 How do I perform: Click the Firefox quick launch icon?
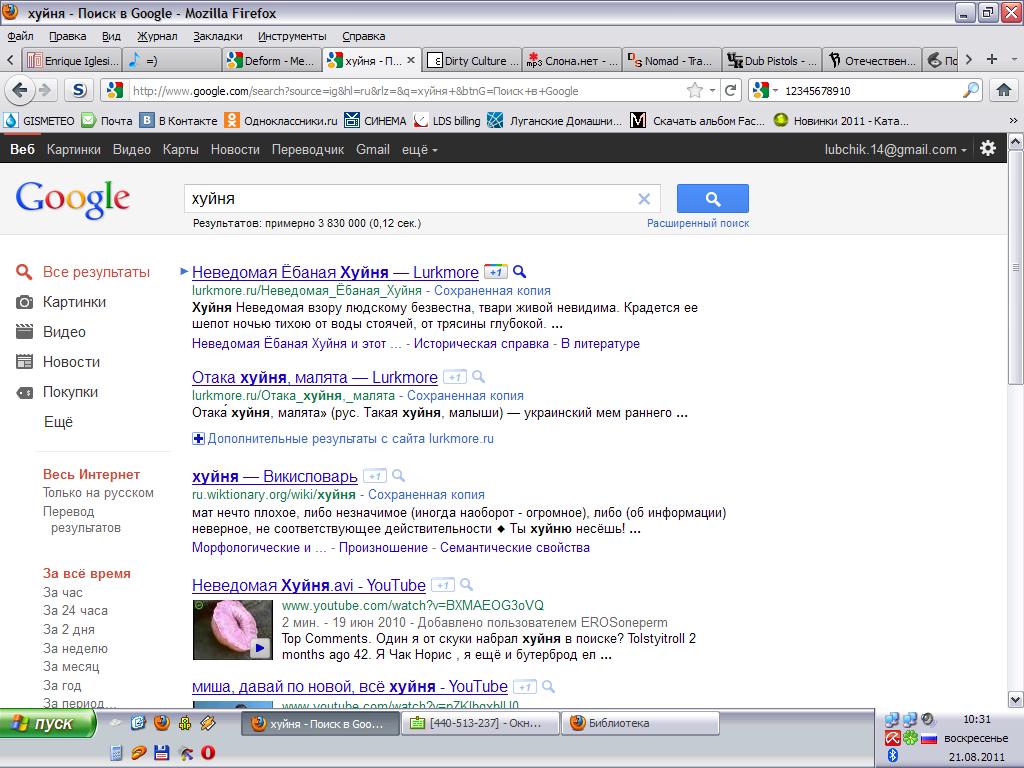tap(161, 723)
